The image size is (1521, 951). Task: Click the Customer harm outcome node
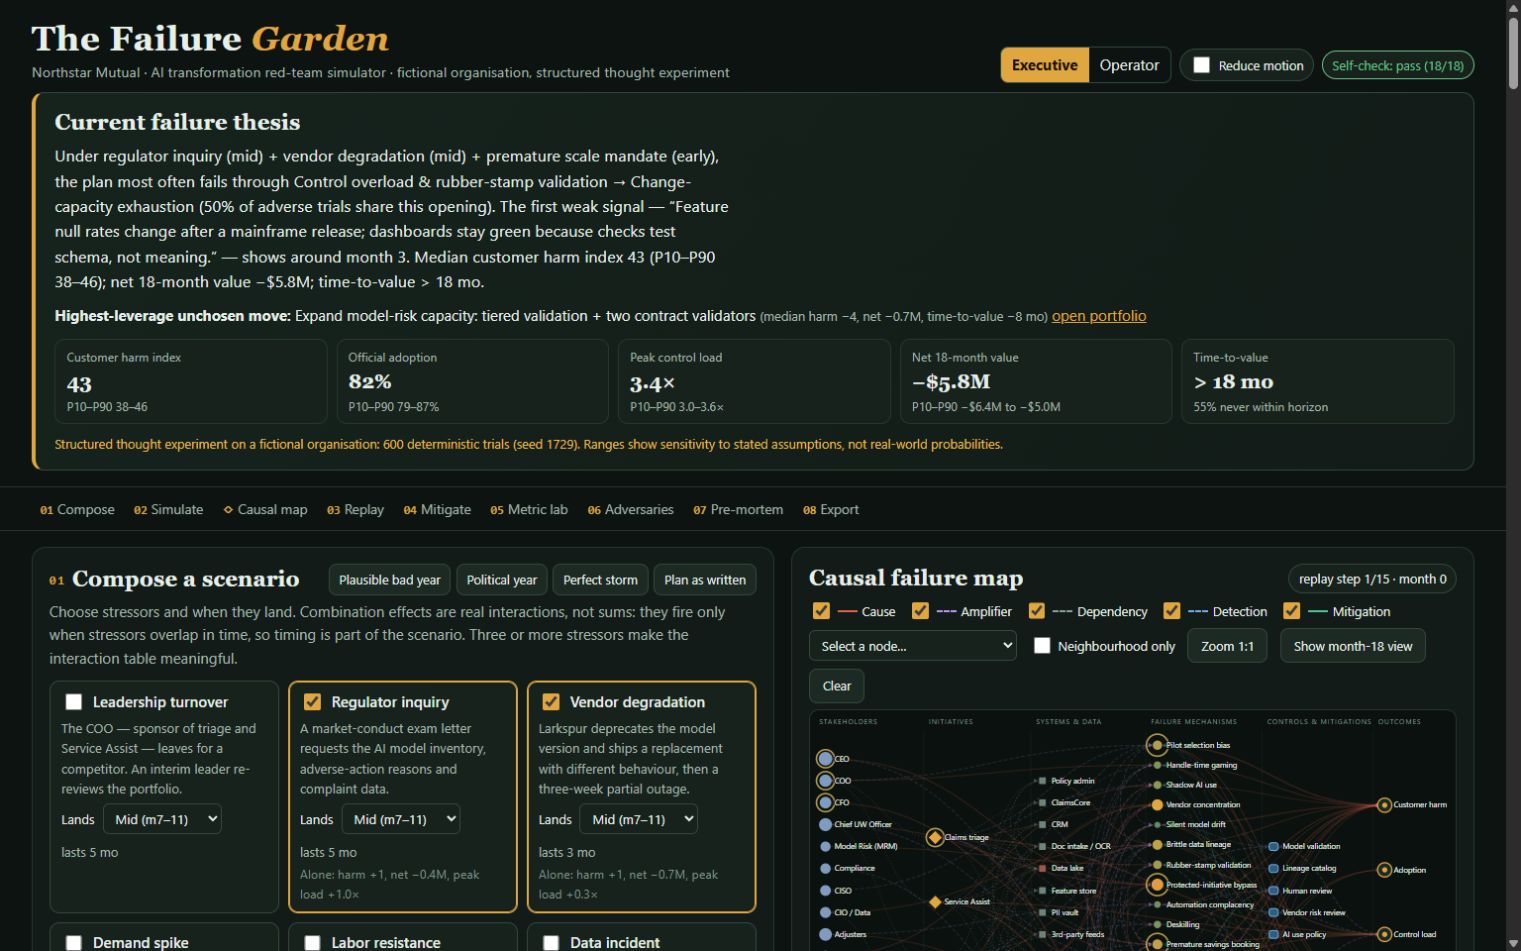pos(1384,805)
